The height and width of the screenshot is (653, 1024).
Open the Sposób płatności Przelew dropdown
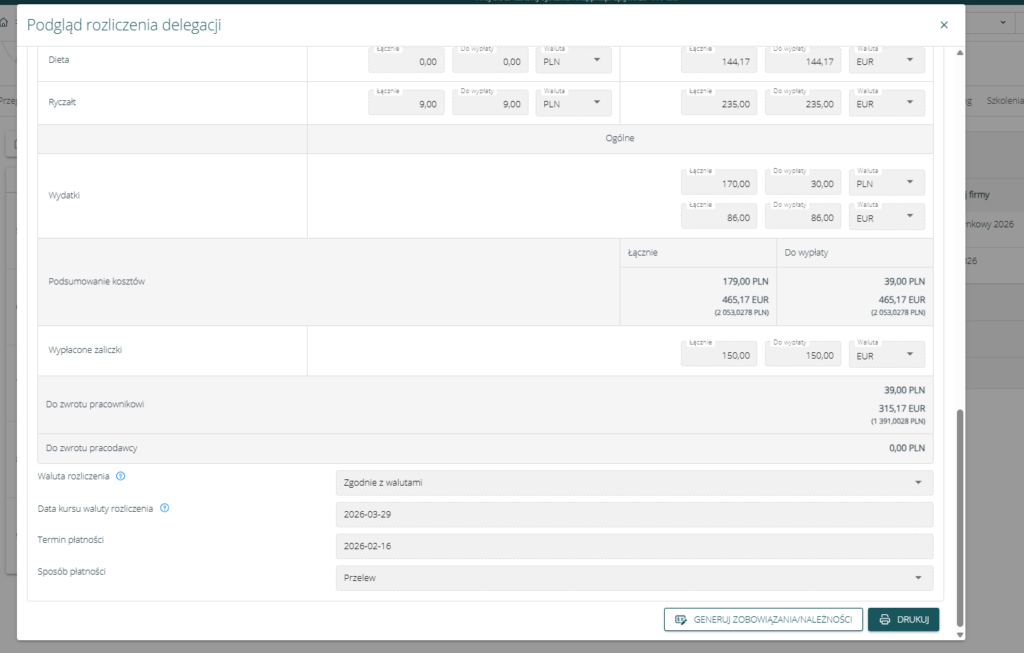(634, 578)
